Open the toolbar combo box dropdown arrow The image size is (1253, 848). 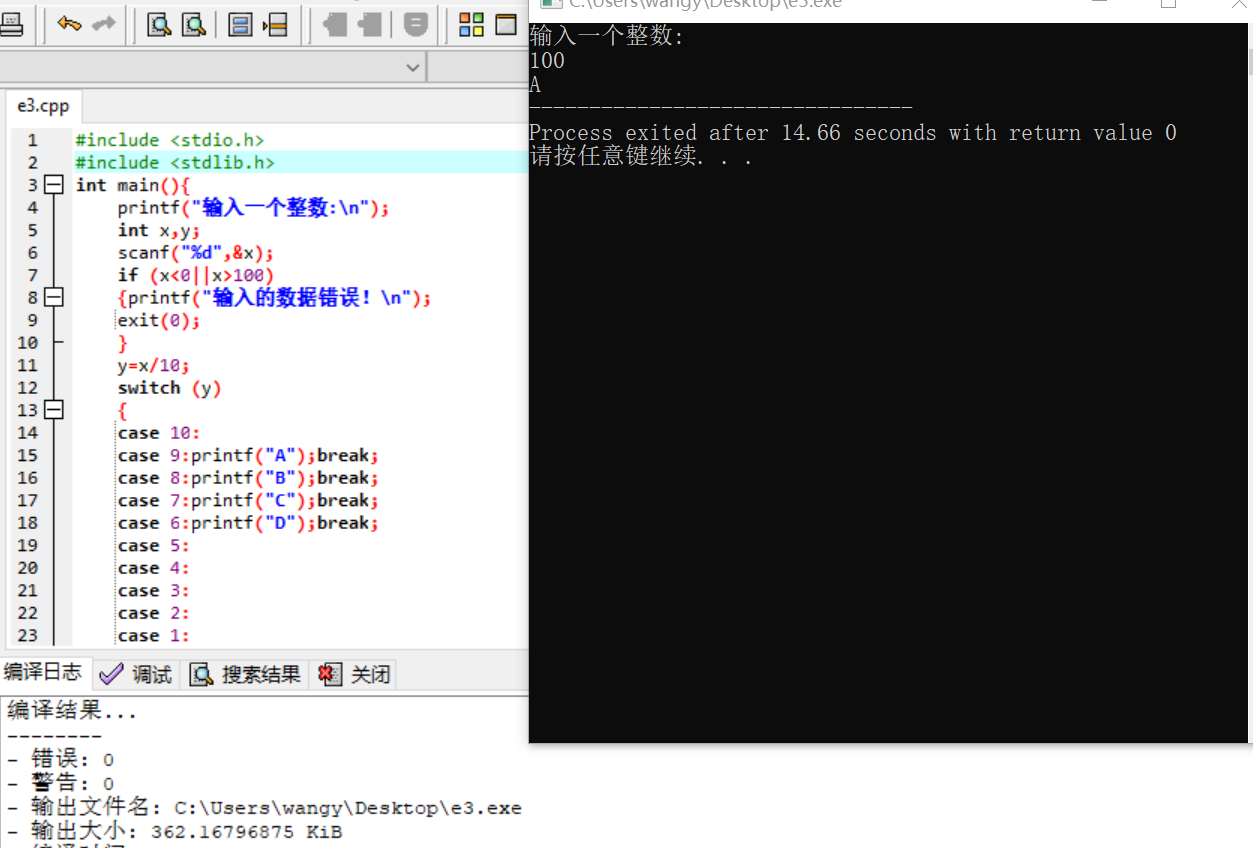coord(413,67)
